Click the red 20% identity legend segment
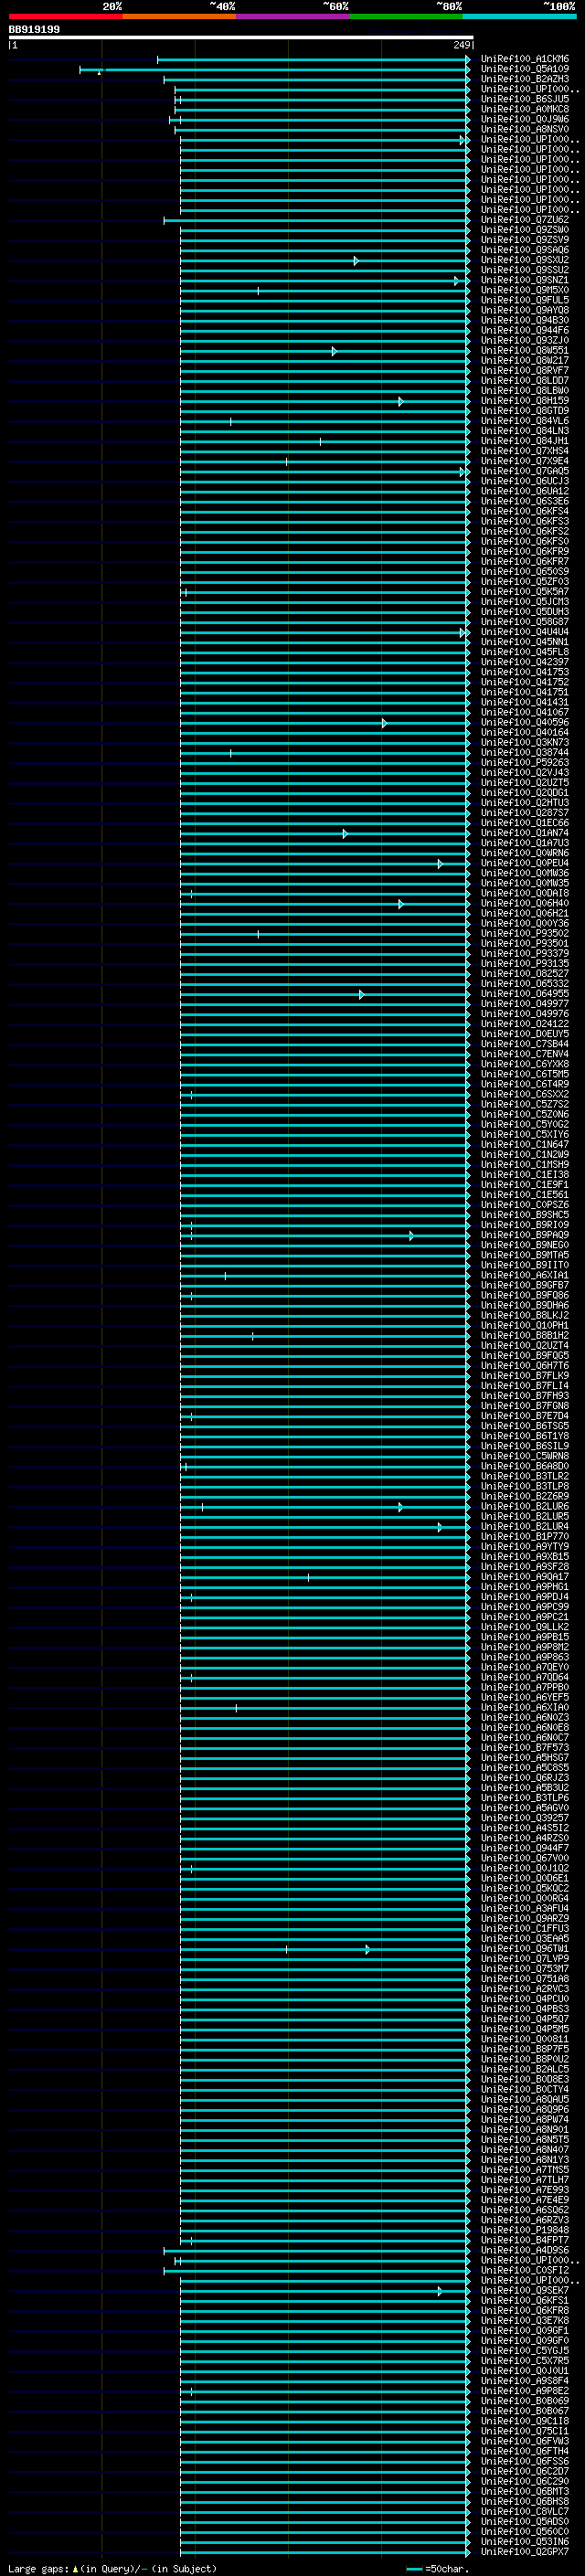Image resolution: width=585 pixels, height=2576 pixels. click(65, 16)
